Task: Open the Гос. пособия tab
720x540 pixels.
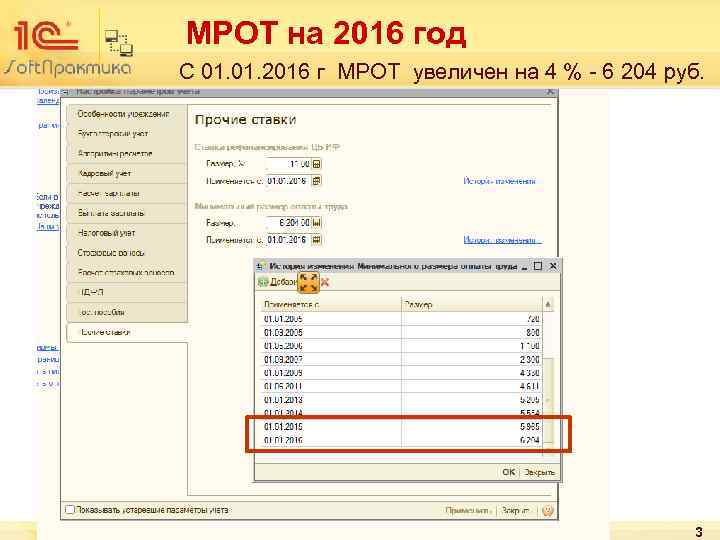Action: coord(127,312)
